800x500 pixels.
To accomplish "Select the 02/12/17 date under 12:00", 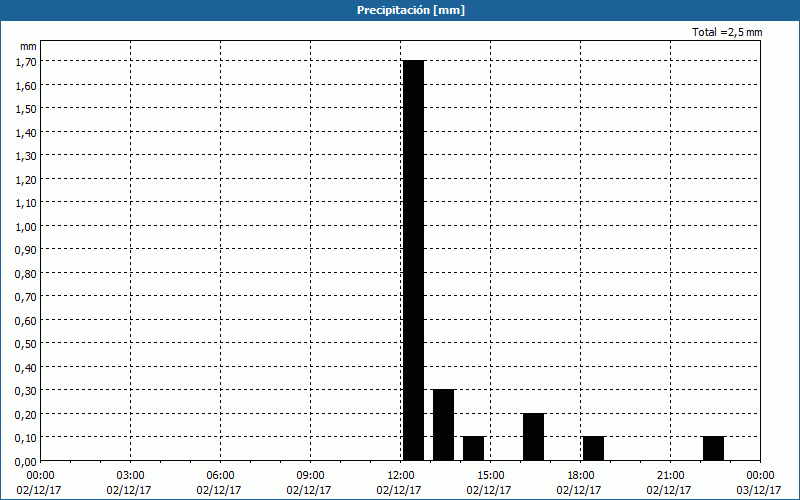I will click(399, 490).
